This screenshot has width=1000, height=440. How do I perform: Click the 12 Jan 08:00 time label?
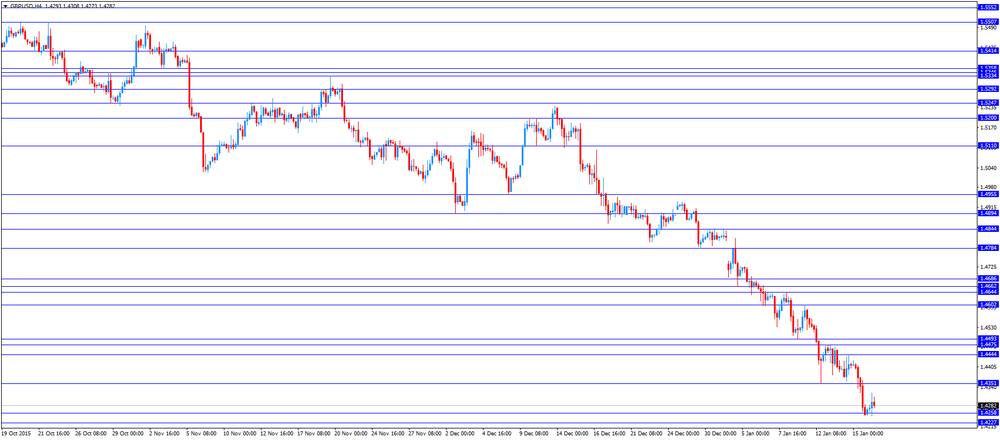pos(829,433)
